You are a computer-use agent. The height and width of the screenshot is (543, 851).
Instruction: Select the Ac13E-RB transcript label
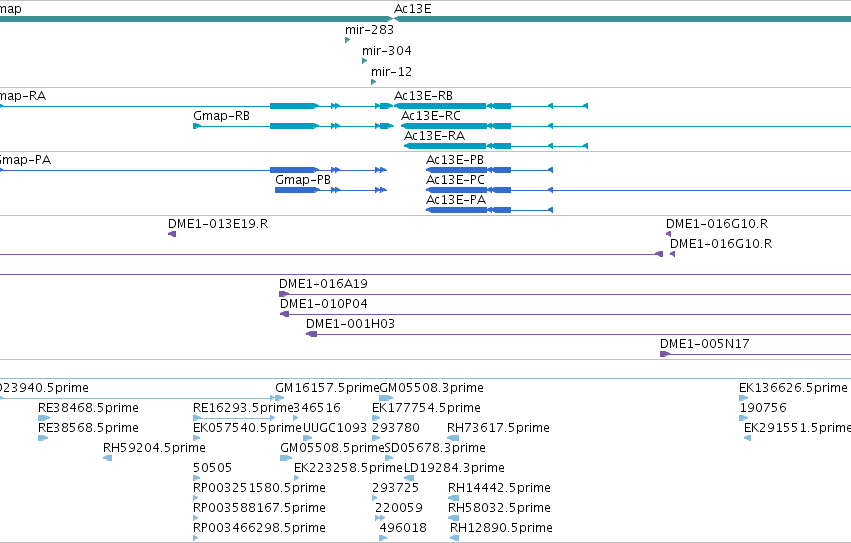423,96
